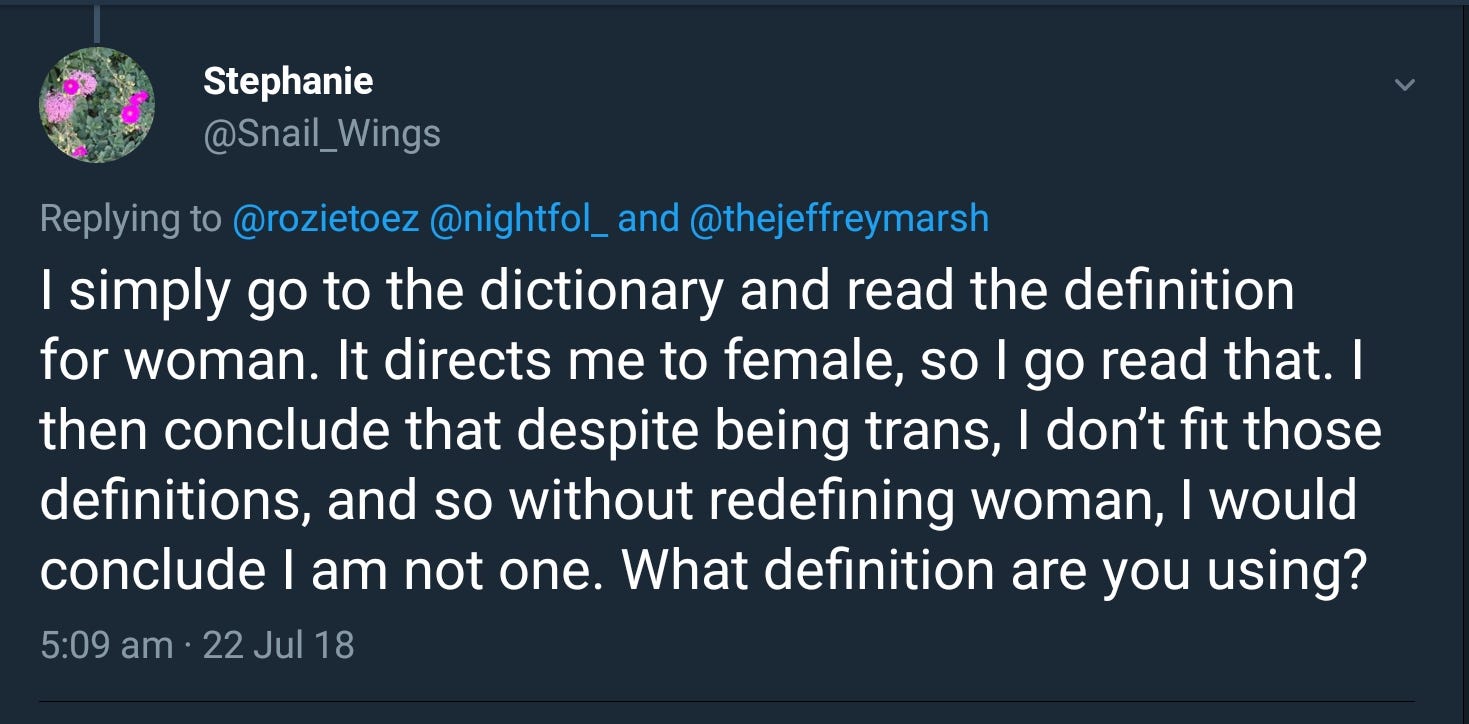Click the "Replying to" label
Image resolution: width=1469 pixels, height=724 pixels.
pos(130,218)
